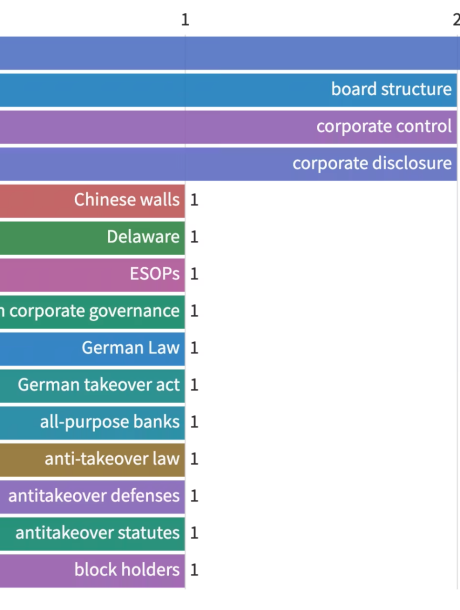This screenshot has height=610, width=460.
Task: Click the Delaware bar
Action: click(92, 238)
